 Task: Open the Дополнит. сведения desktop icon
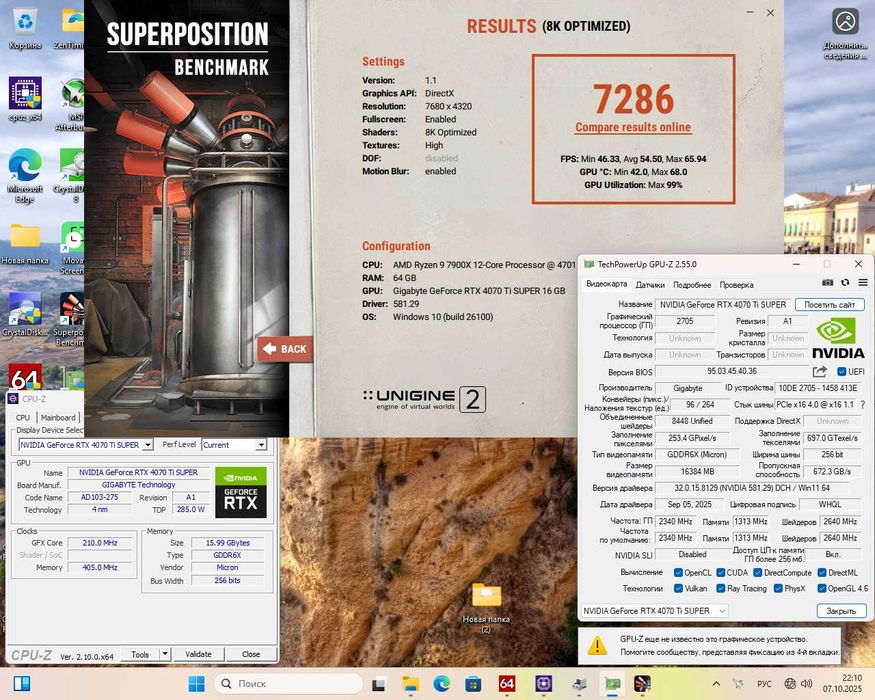(x=845, y=33)
